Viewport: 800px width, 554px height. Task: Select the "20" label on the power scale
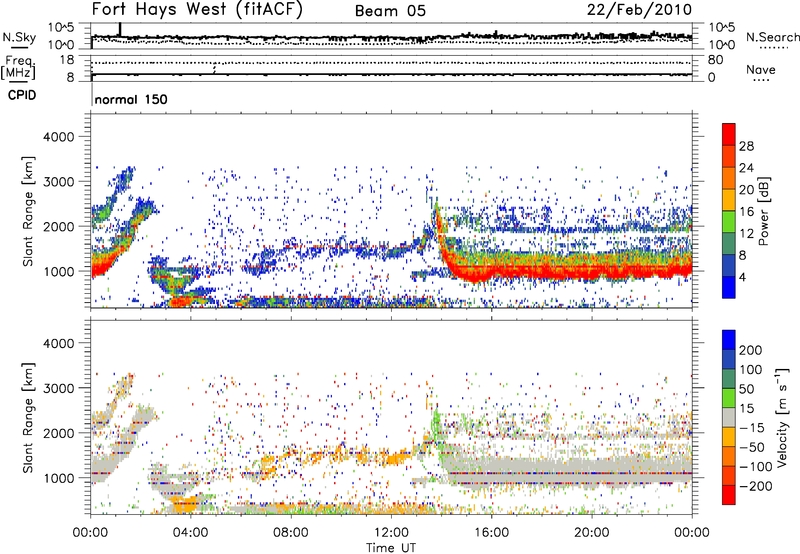746,190
